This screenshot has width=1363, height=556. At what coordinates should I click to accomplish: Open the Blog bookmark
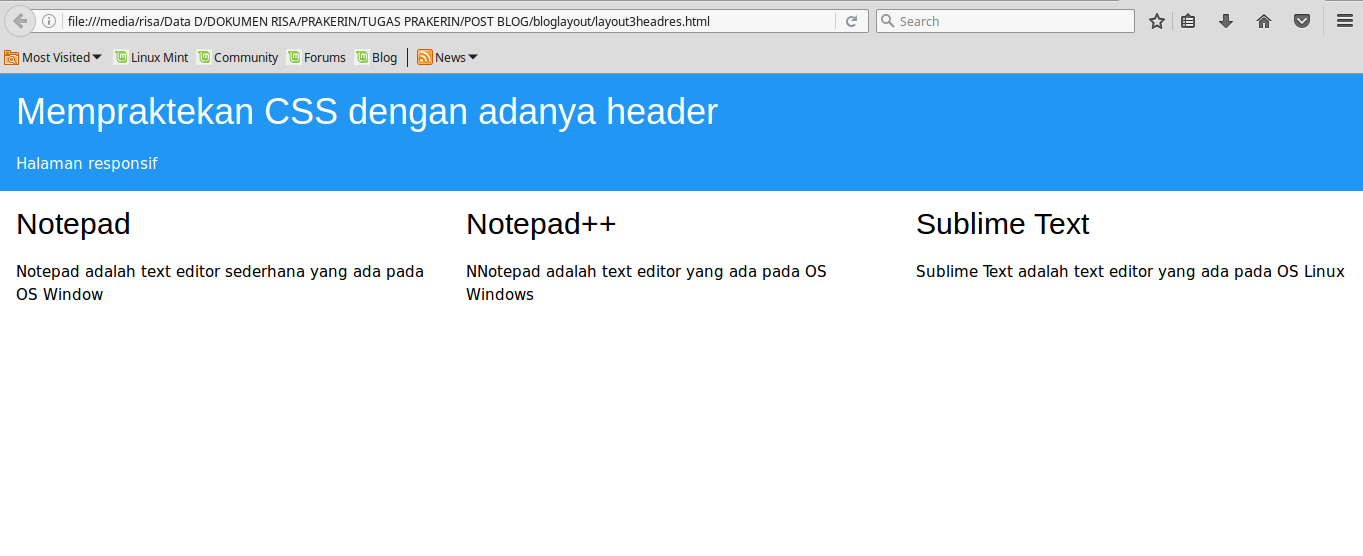coord(376,57)
